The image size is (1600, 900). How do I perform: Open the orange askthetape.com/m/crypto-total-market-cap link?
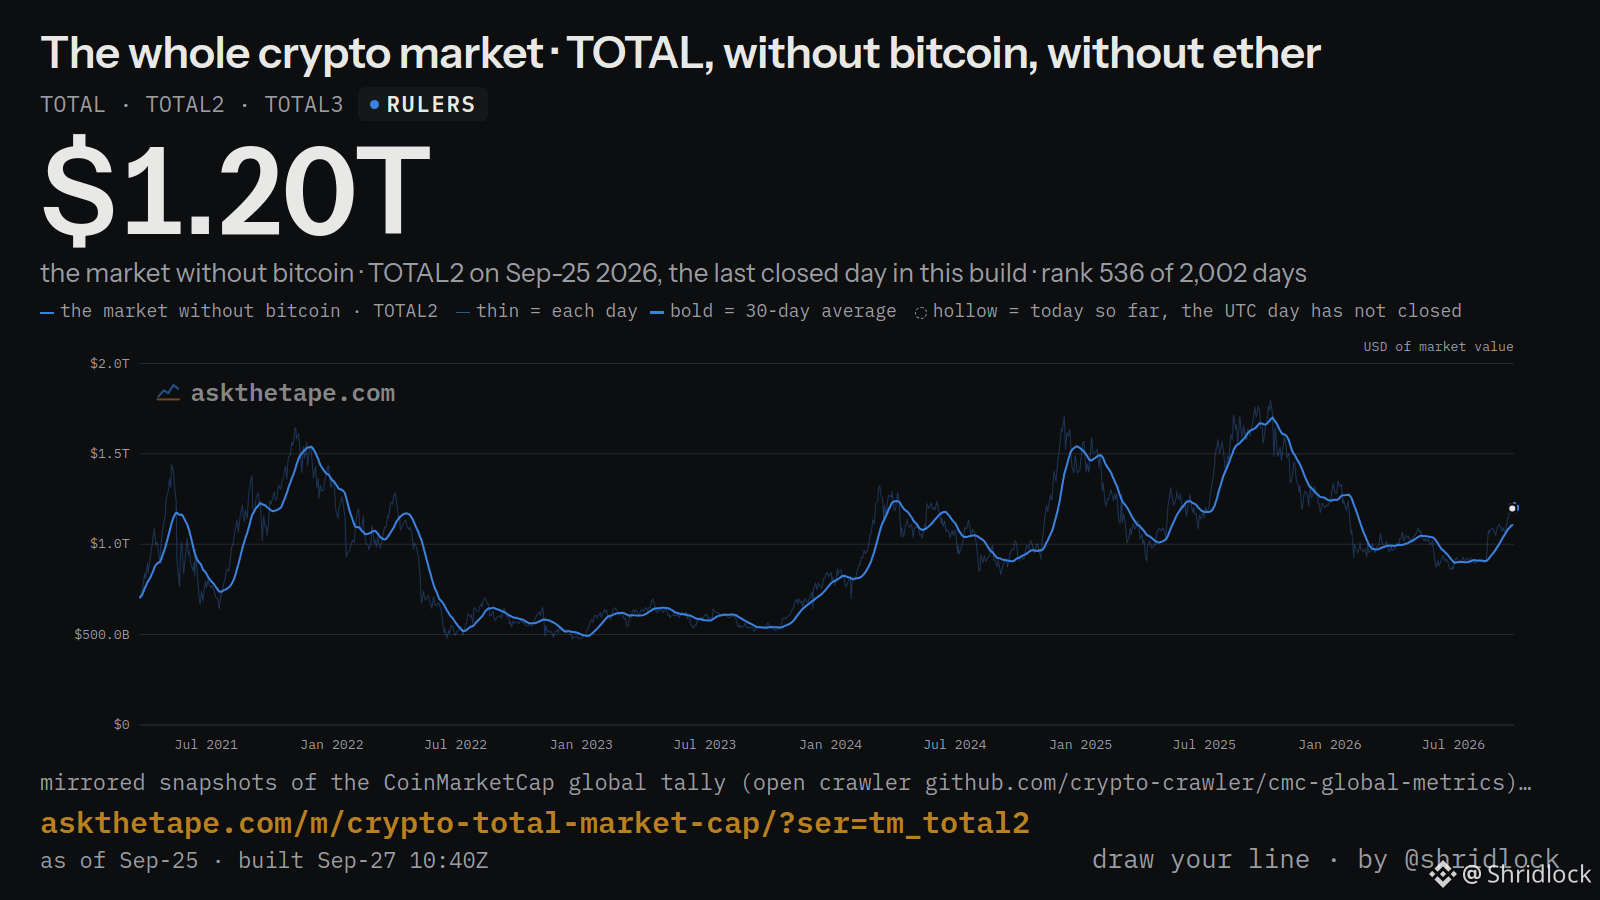click(x=535, y=823)
